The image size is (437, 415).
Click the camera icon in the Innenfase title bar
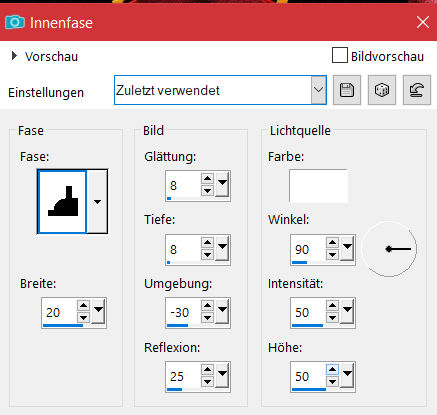tap(15, 22)
